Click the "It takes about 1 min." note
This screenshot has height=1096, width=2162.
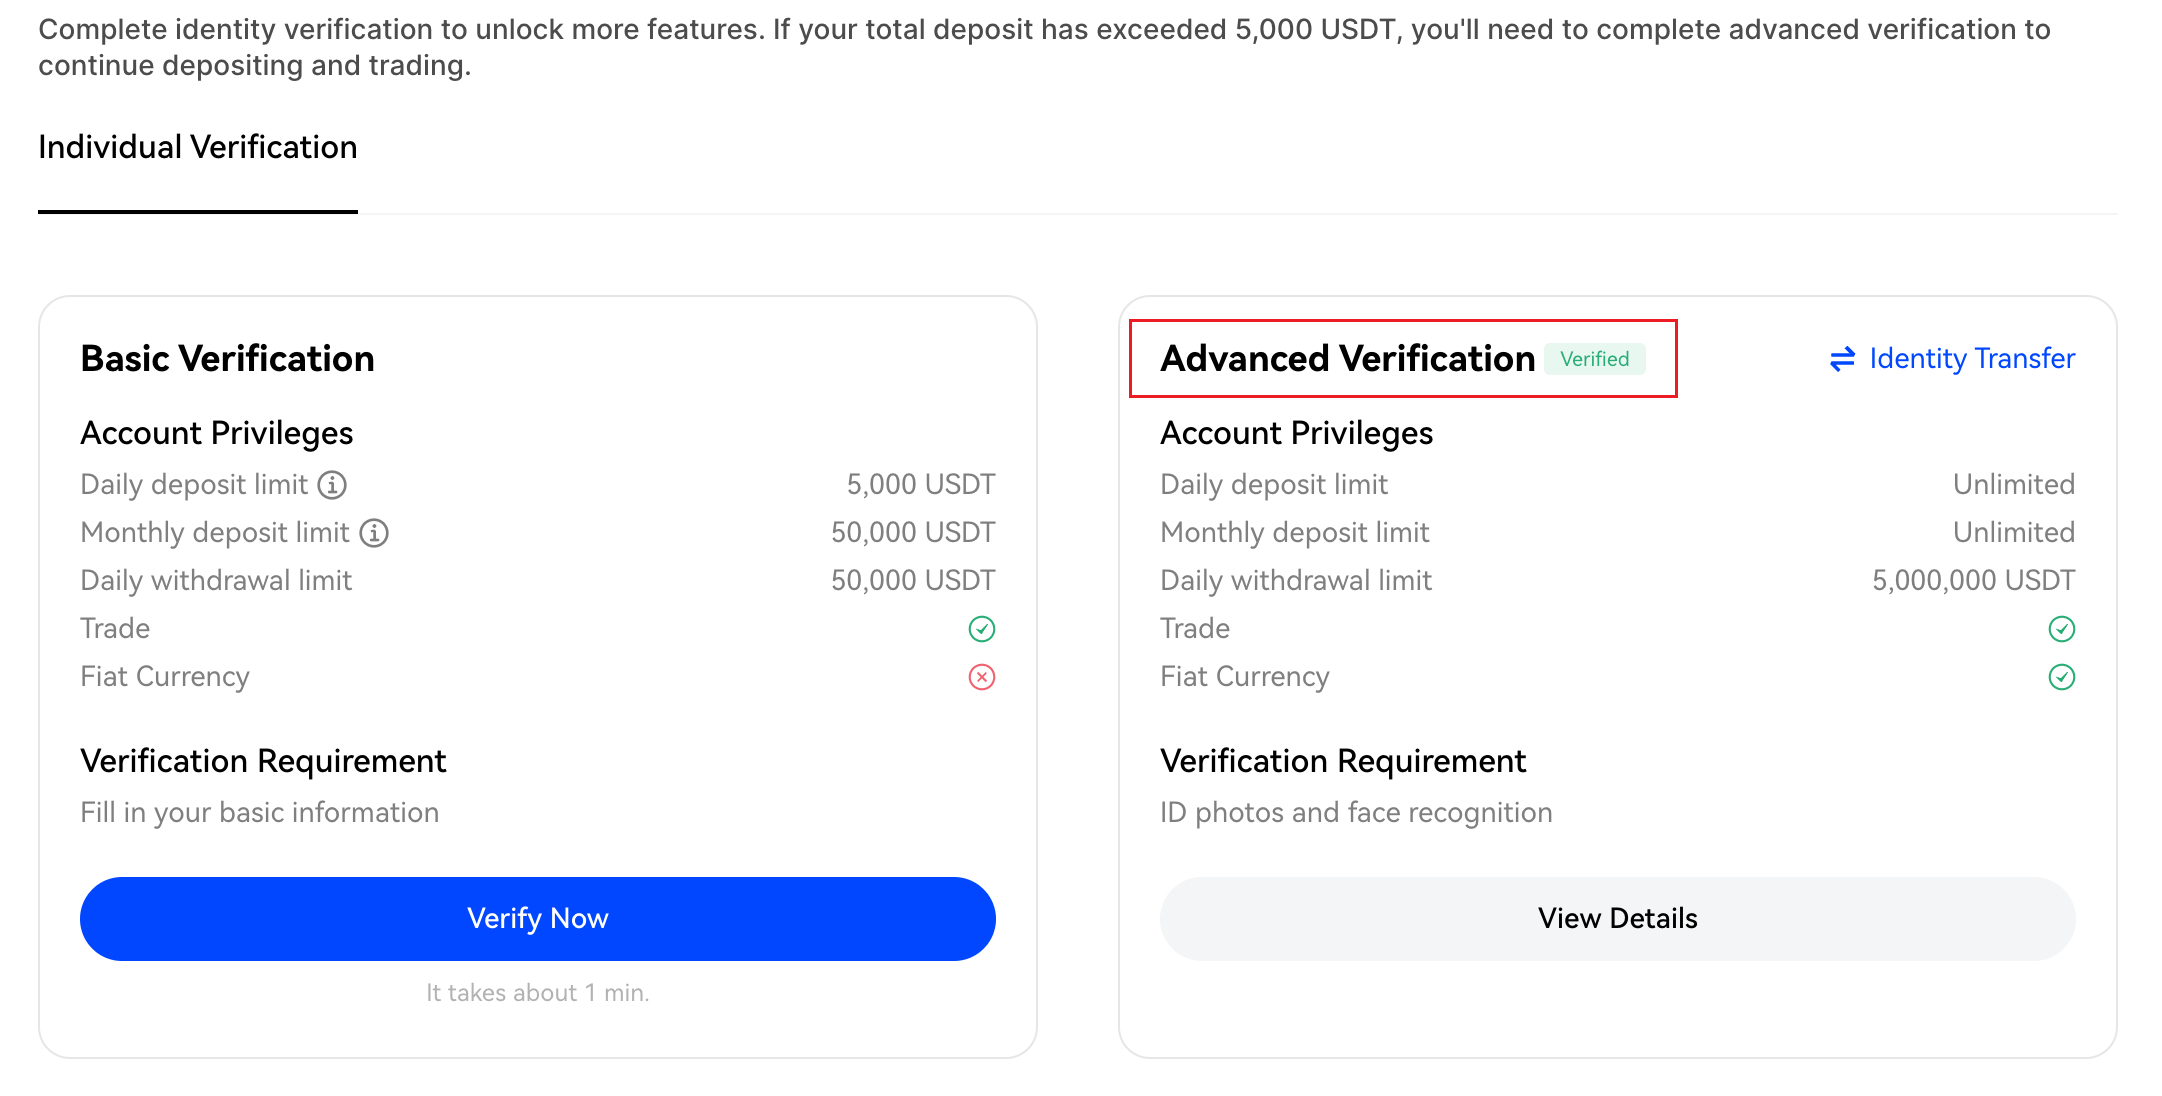537,993
